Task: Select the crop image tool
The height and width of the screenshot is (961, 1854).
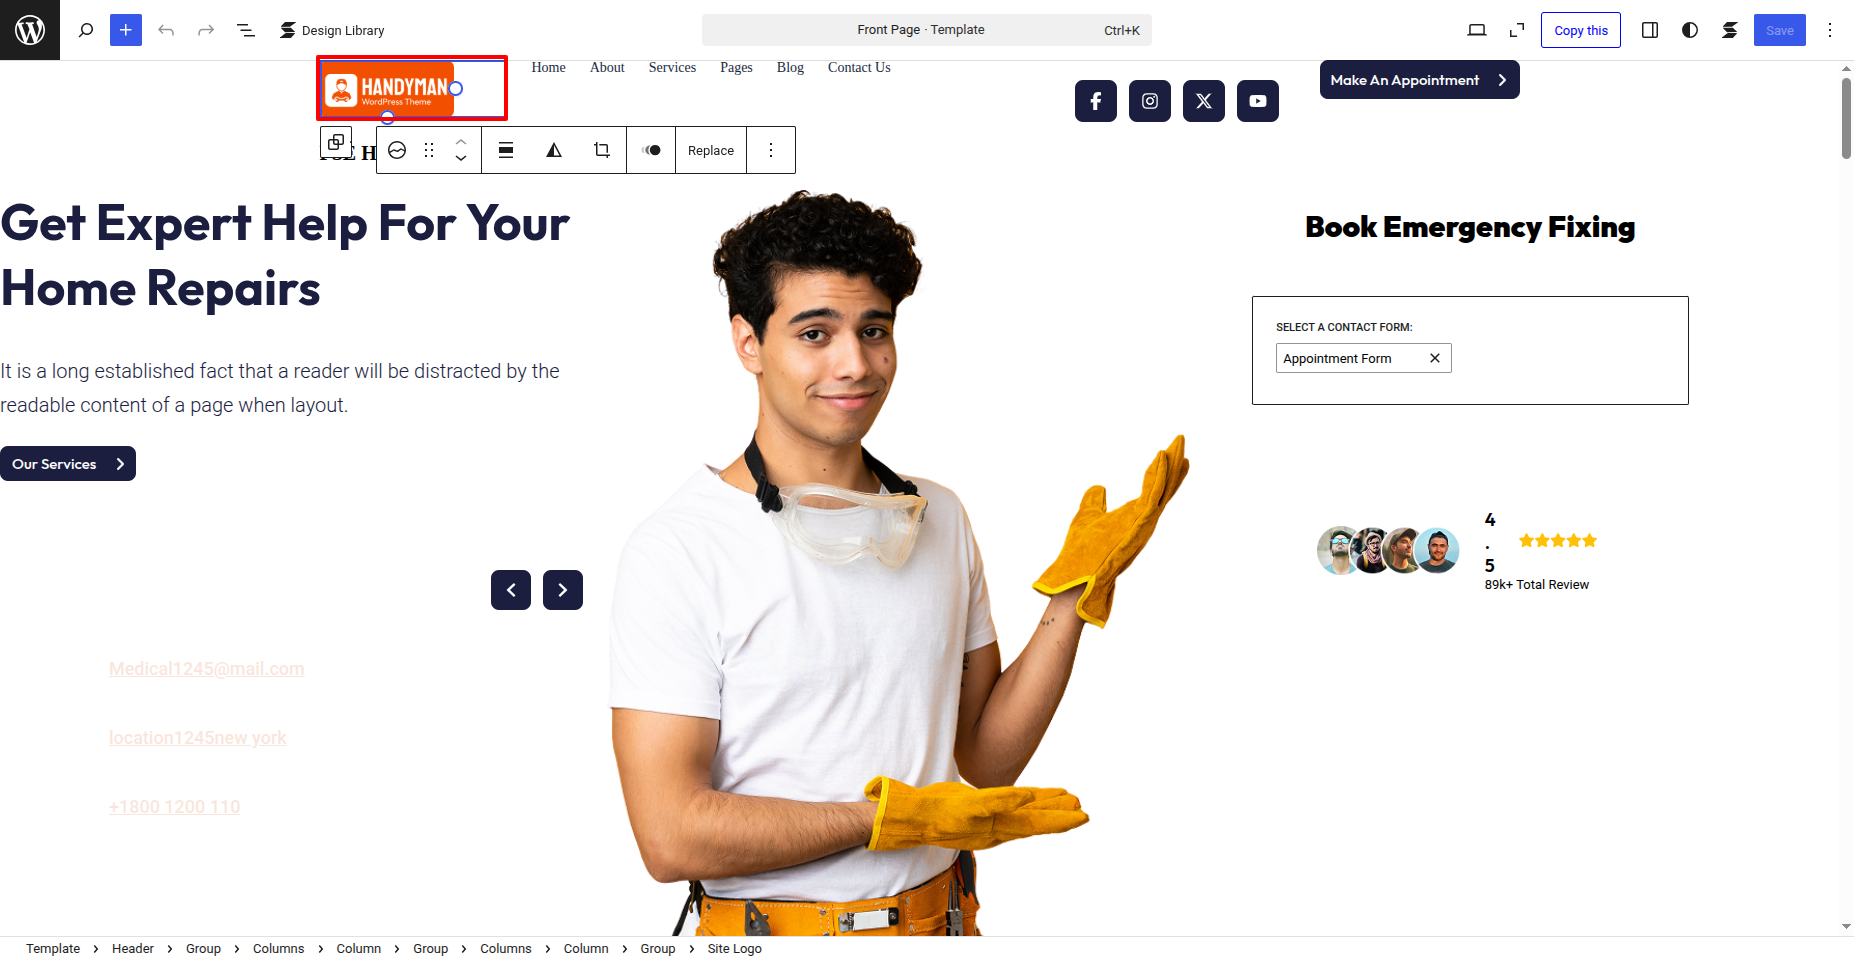Action: [x=602, y=150]
